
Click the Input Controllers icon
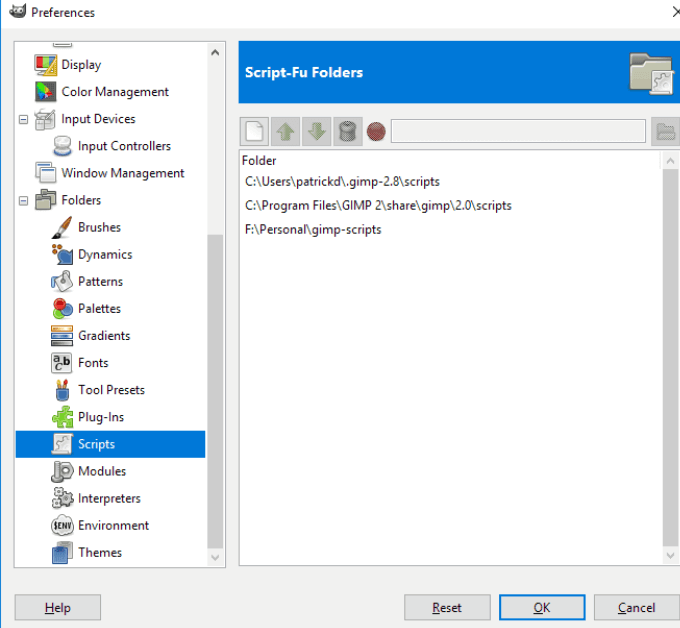(x=62, y=146)
